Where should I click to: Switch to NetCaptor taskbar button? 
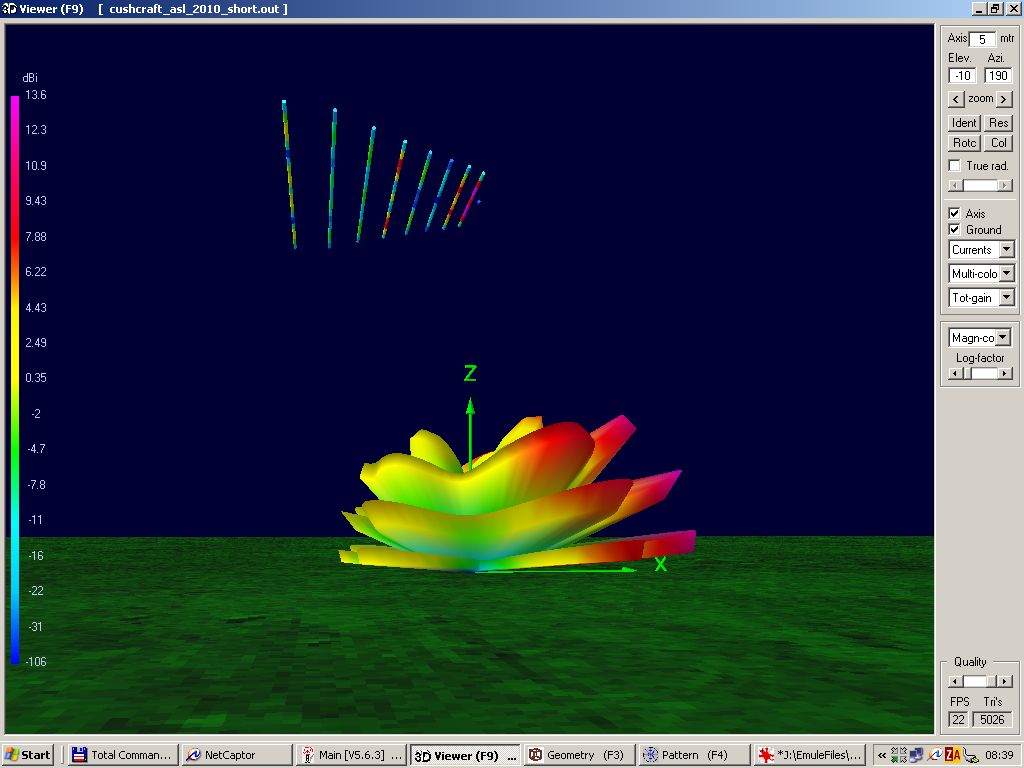[x=237, y=755]
